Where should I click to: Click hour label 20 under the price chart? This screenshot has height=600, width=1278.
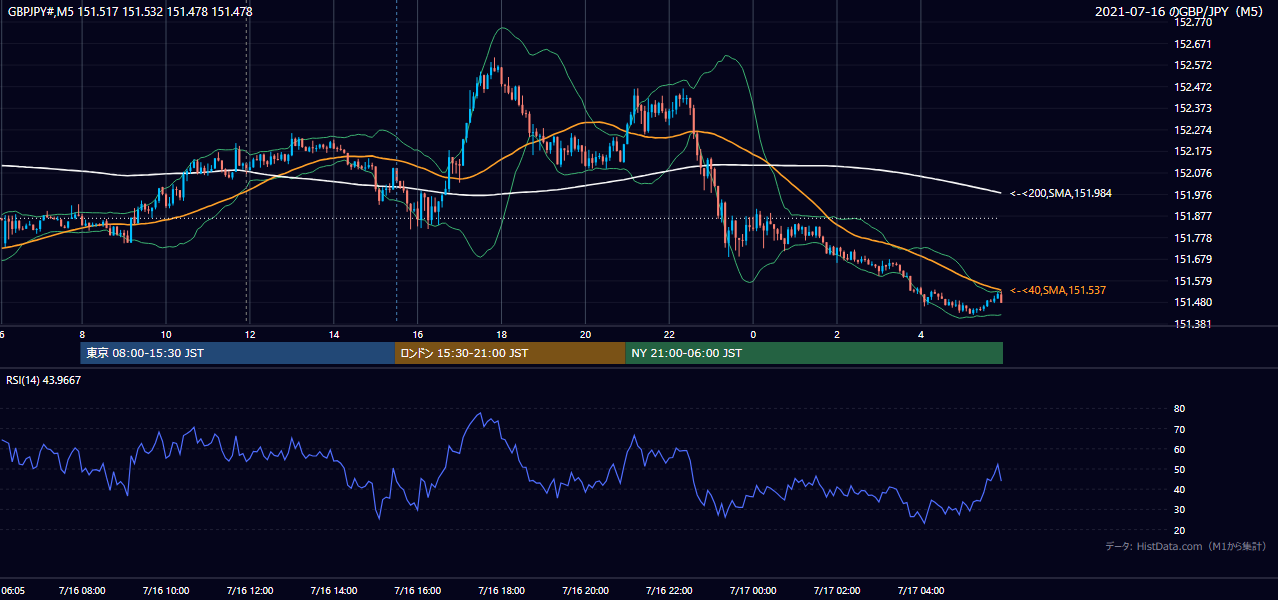[x=586, y=334]
